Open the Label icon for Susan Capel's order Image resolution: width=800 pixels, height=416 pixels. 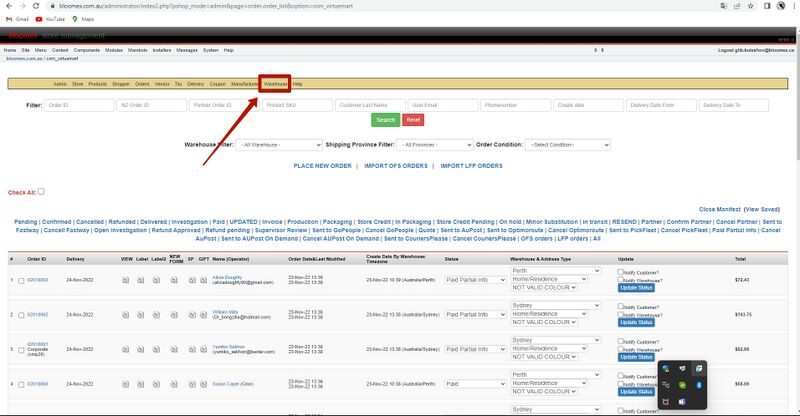pos(140,384)
